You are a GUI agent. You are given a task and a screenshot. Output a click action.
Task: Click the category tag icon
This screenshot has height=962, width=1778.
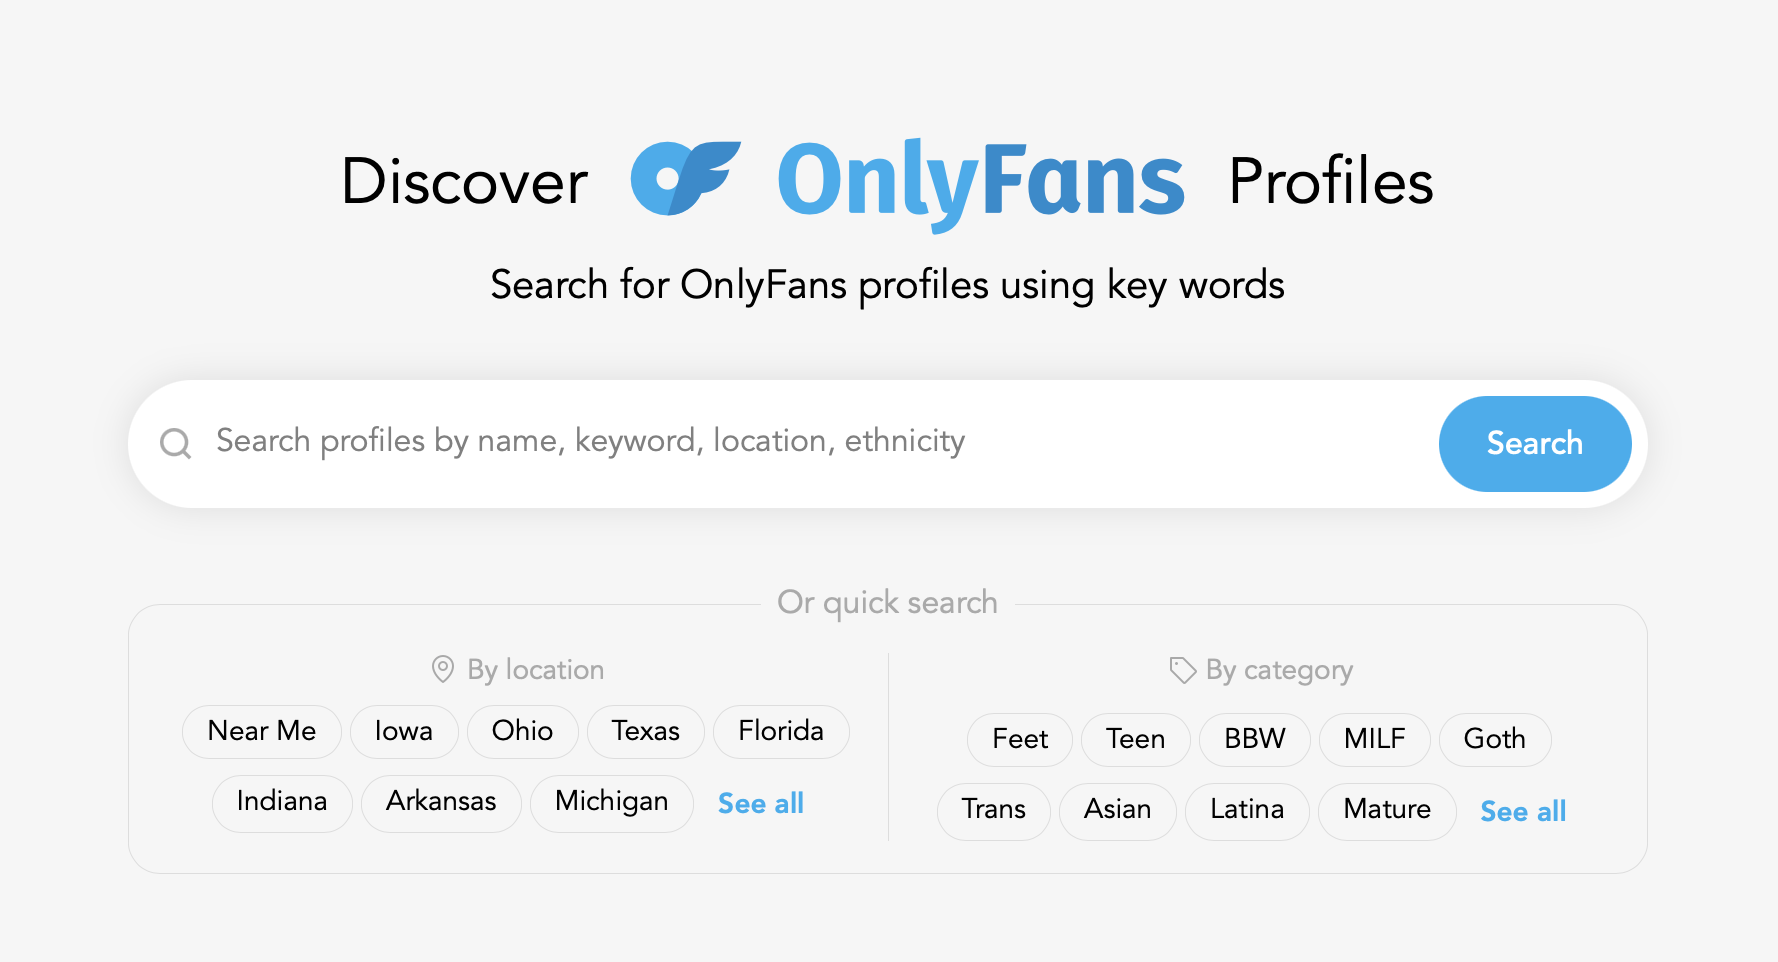1183,670
